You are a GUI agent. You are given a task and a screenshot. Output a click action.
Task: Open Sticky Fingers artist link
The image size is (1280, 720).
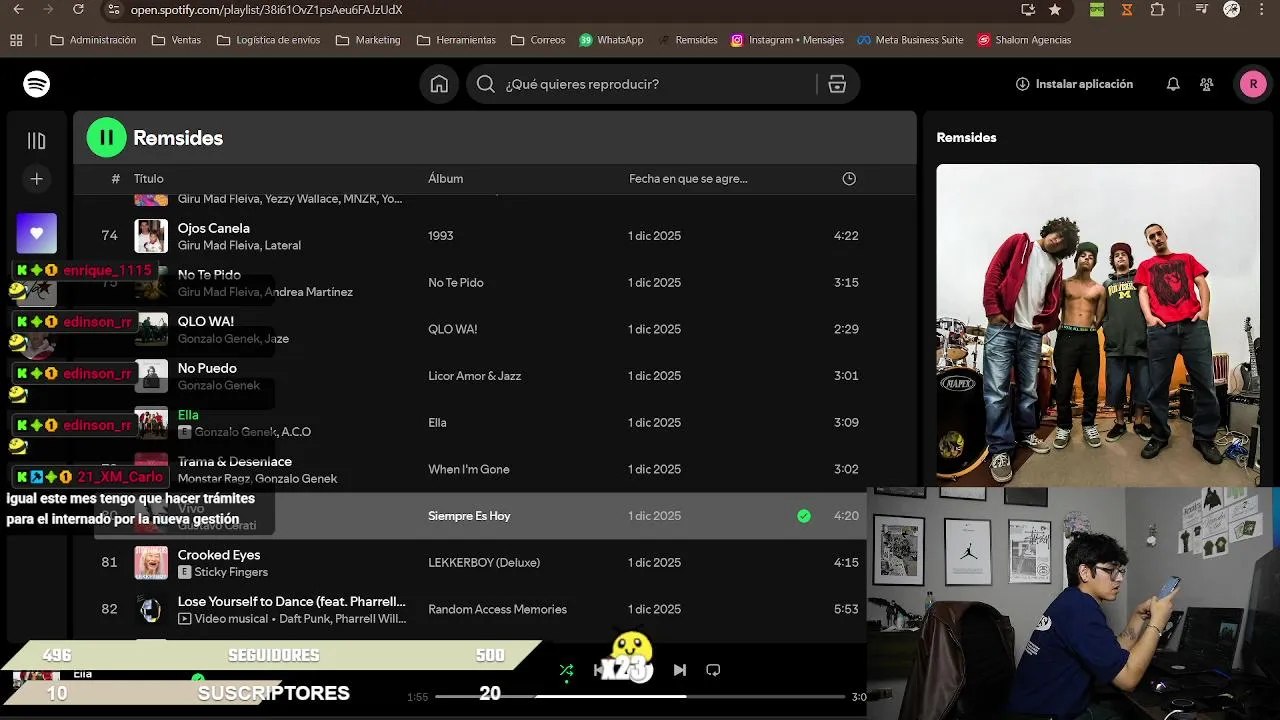tap(231, 572)
